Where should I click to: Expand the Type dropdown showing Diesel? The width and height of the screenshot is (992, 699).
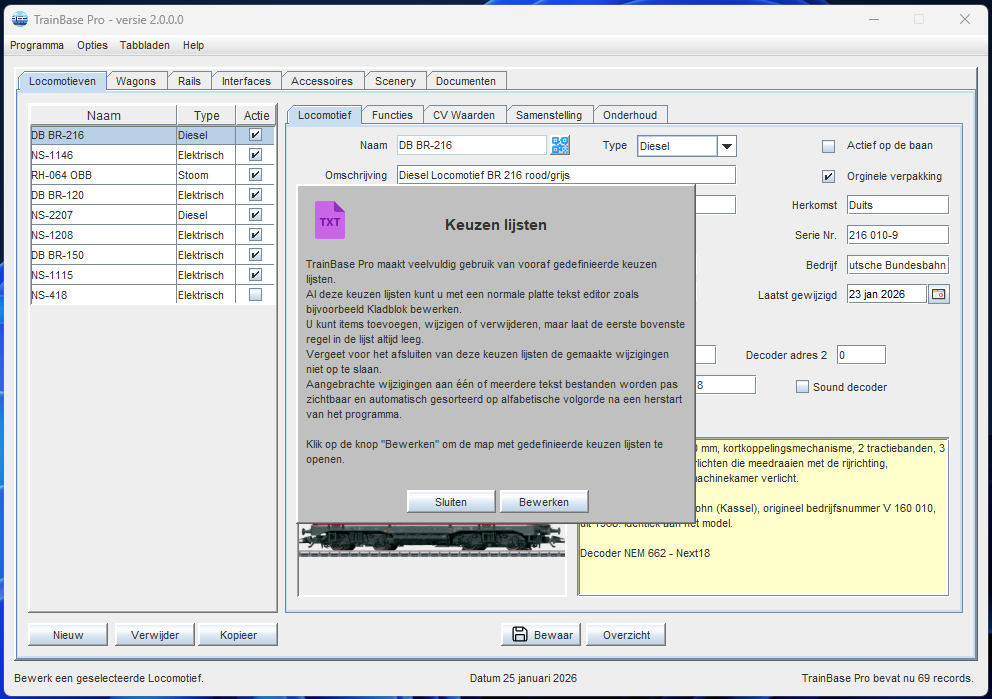pos(726,146)
